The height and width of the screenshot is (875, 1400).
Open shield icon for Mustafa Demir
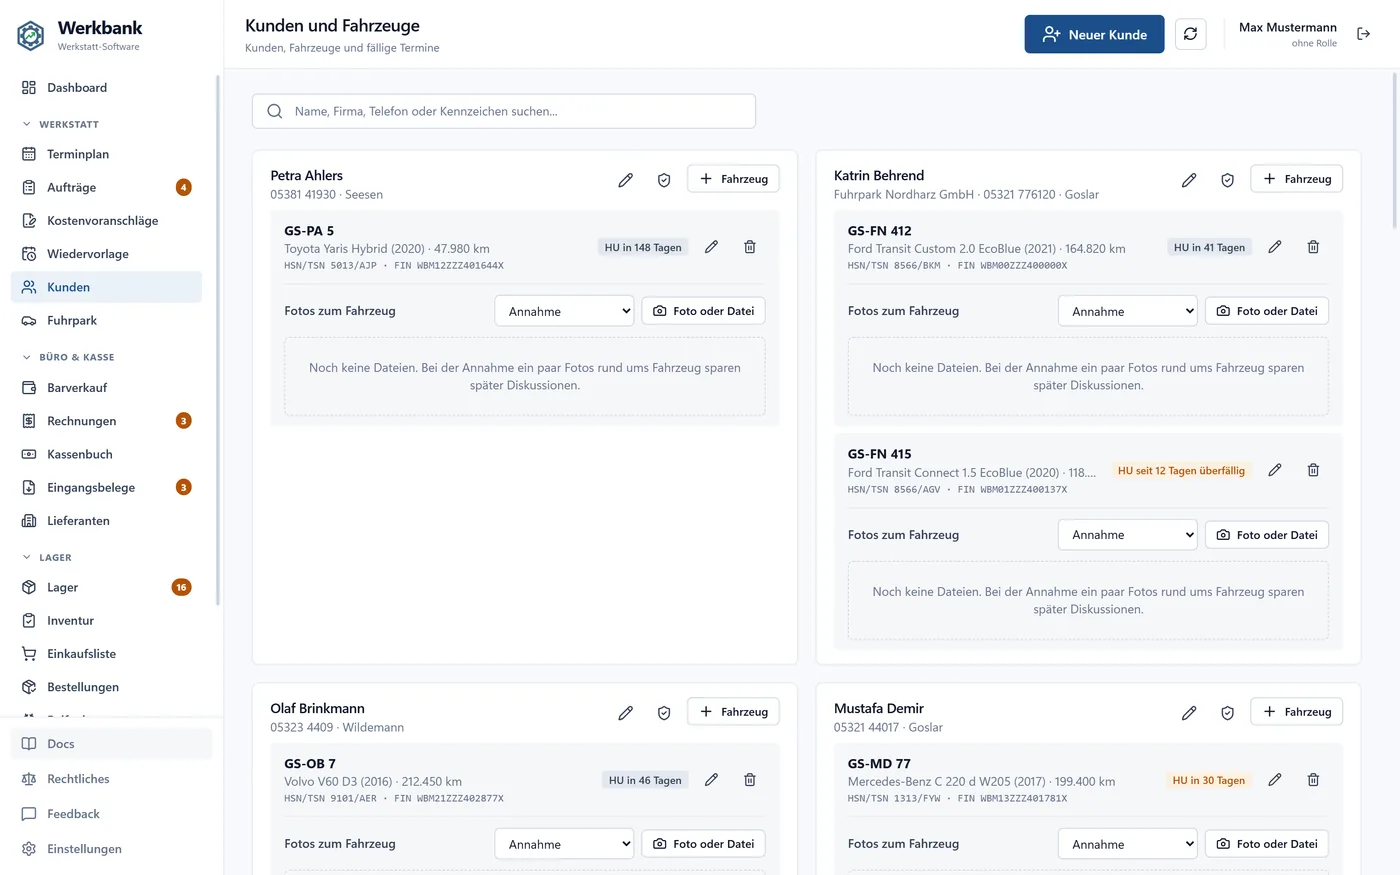(x=1227, y=713)
